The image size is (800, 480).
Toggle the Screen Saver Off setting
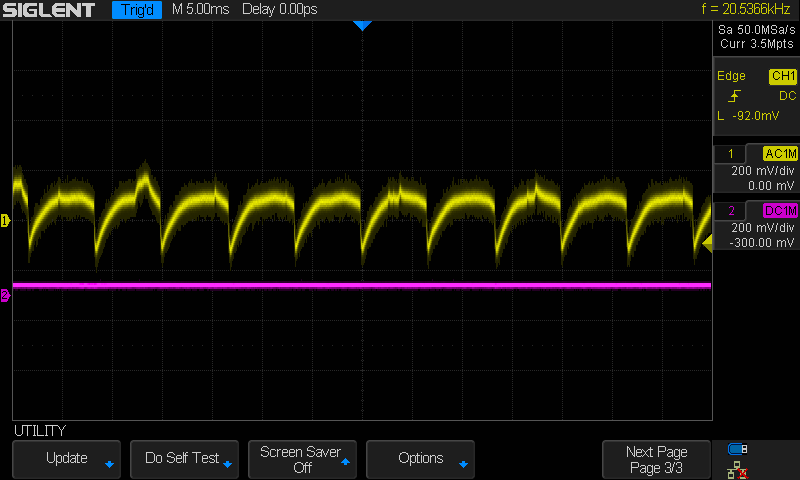click(302, 459)
